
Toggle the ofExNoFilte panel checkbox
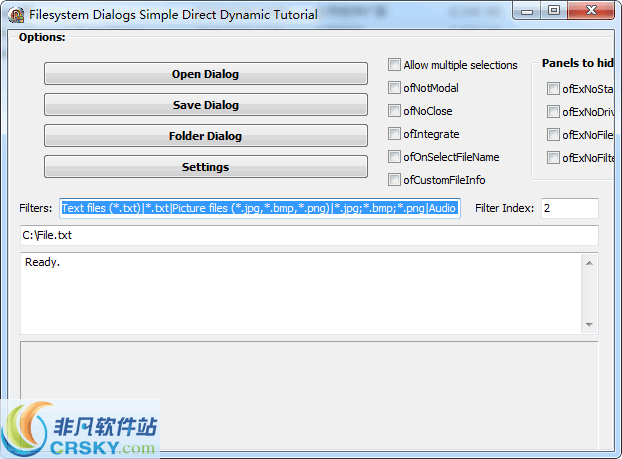click(x=553, y=157)
